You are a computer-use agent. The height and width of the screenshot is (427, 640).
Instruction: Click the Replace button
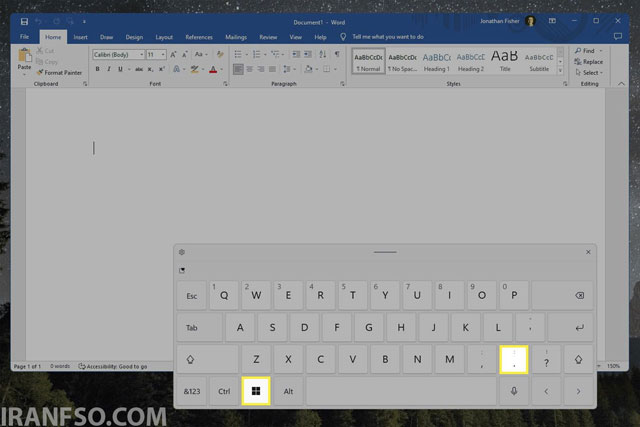(x=589, y=62)
